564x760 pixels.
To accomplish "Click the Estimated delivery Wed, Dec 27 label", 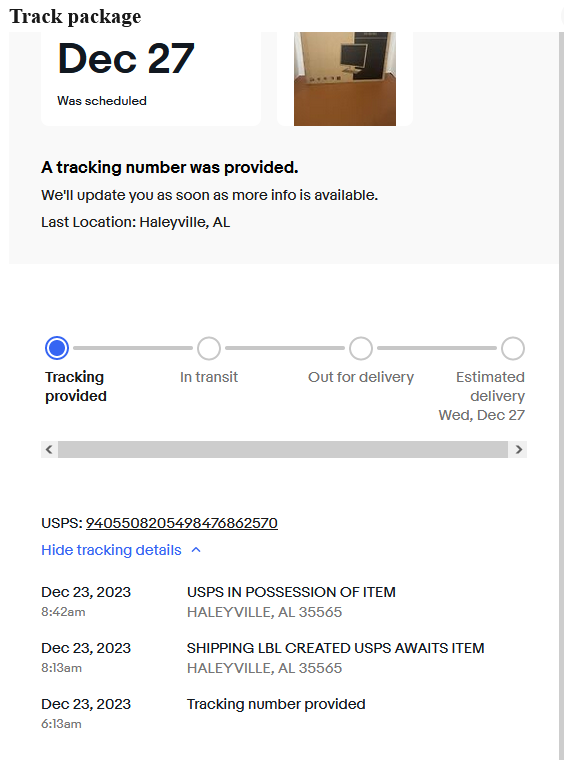I will click(x=482, y=396).
